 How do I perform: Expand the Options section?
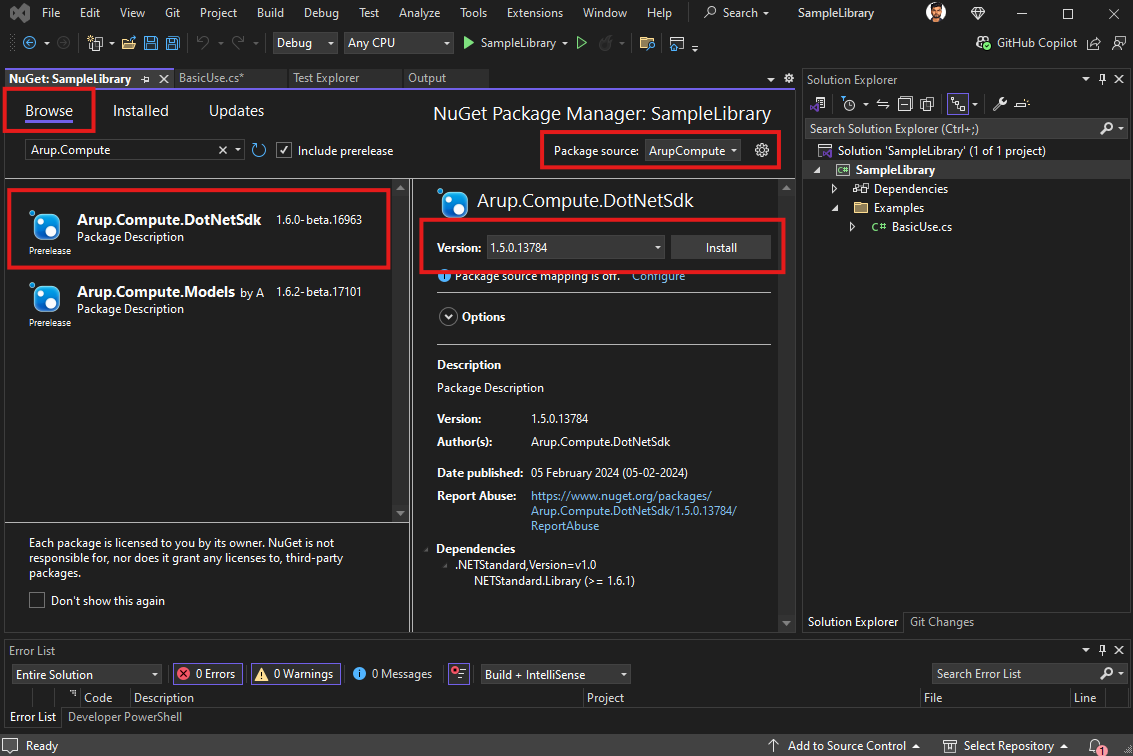click(449, 317)
